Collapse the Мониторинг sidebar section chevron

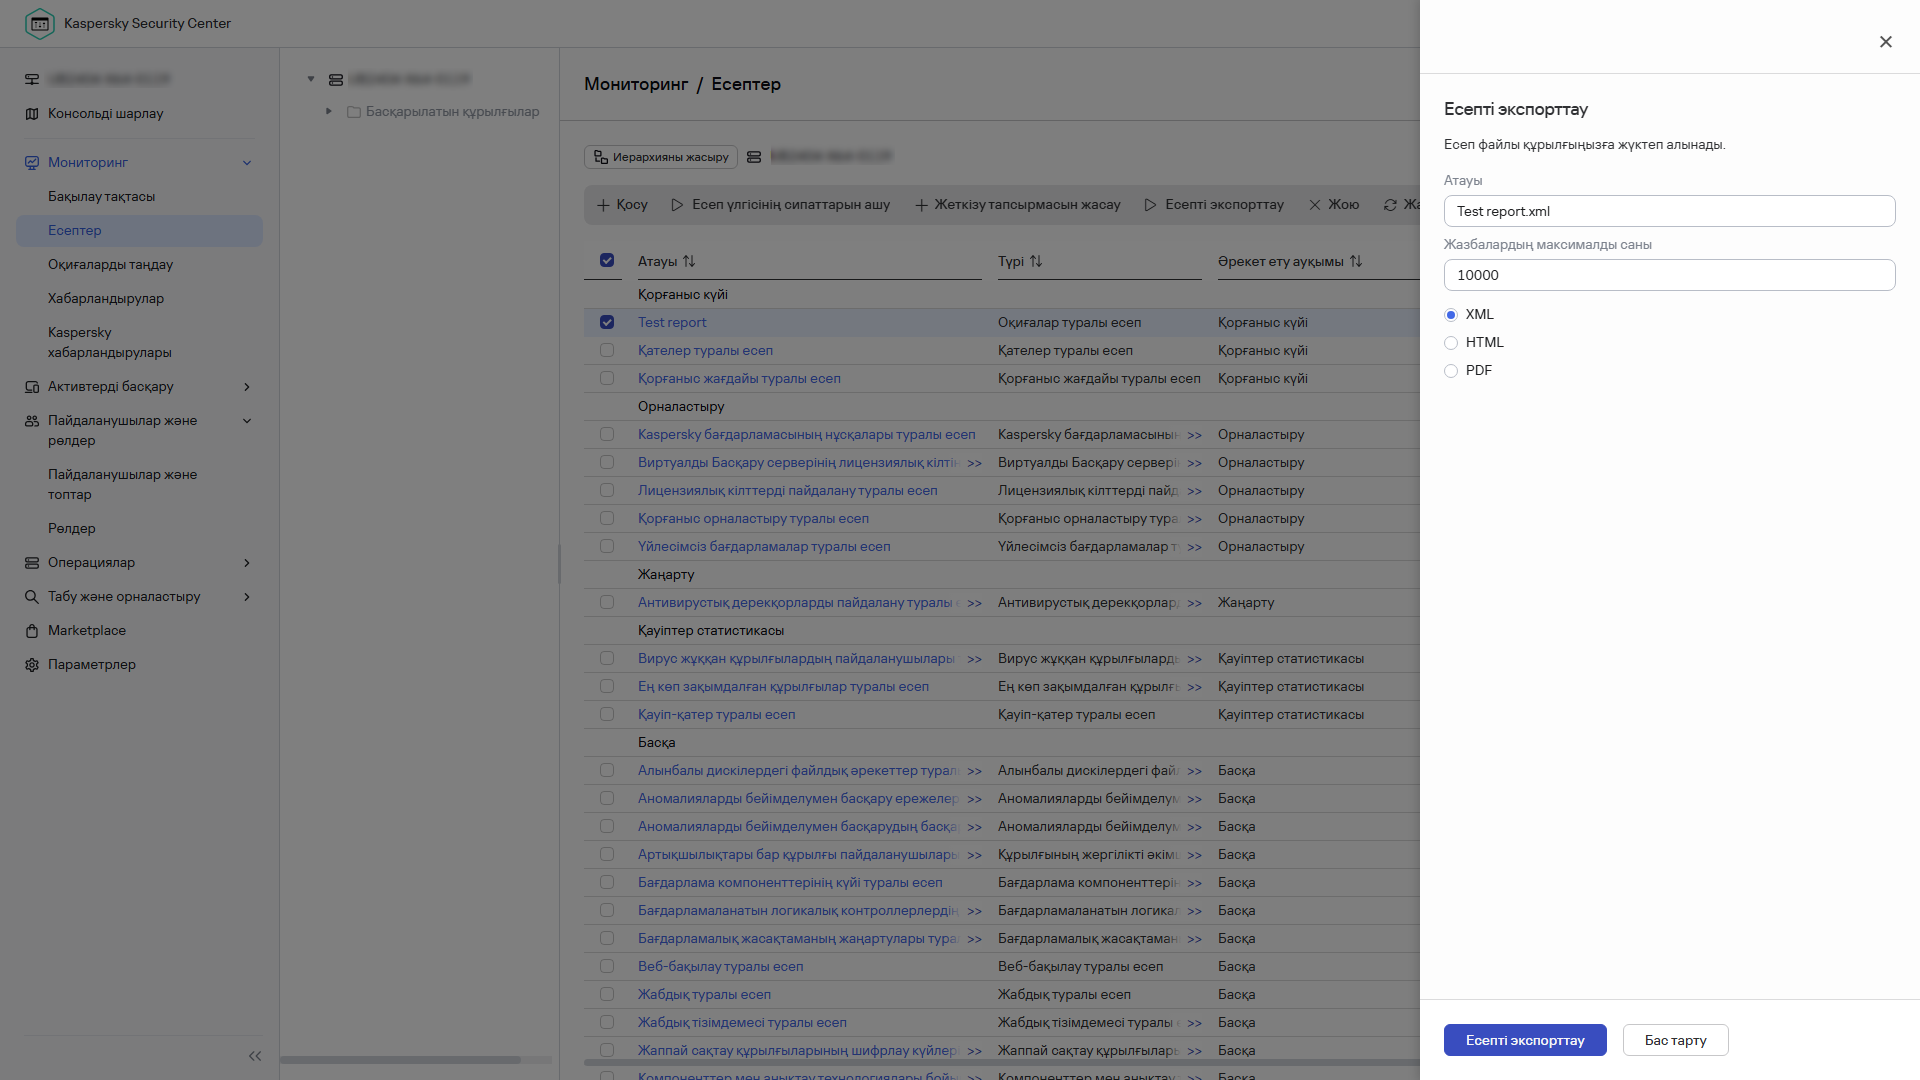(x=247, y=163)
